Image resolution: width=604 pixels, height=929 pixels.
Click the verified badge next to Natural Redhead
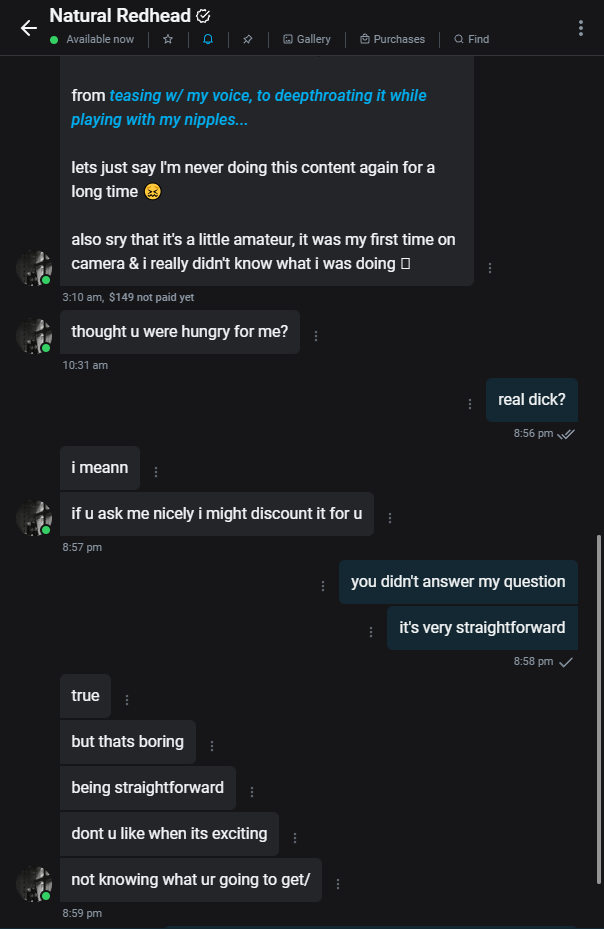click(x=203, y=16)
